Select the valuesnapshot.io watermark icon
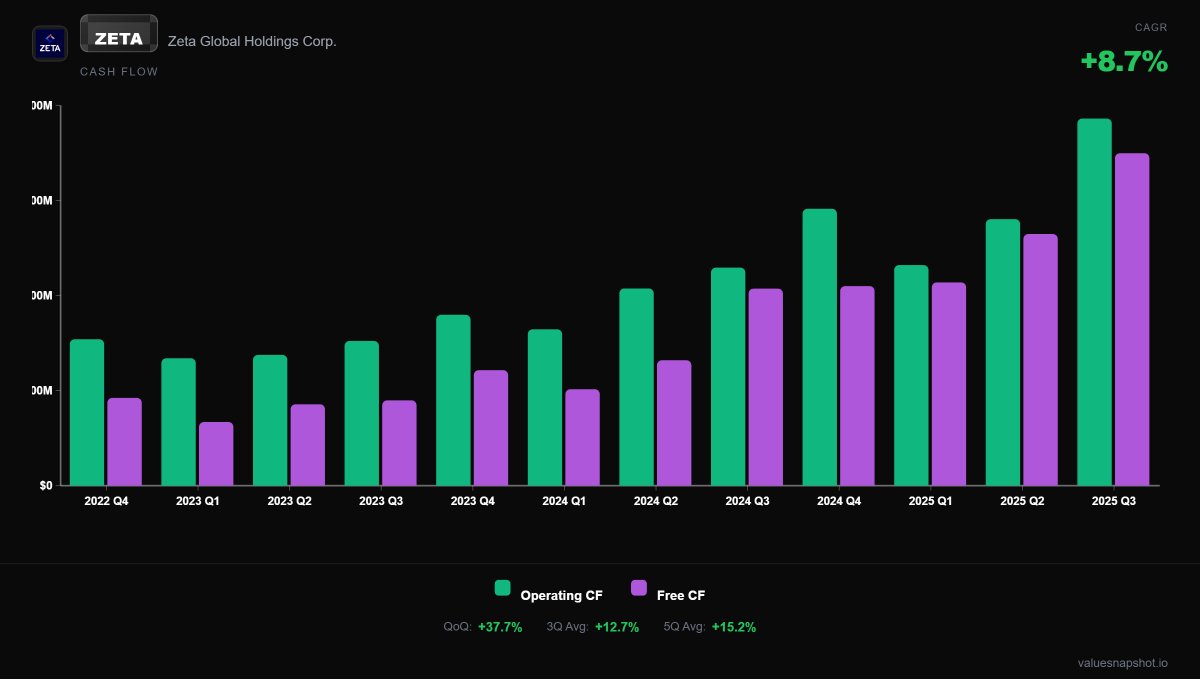 [1122, 661]
